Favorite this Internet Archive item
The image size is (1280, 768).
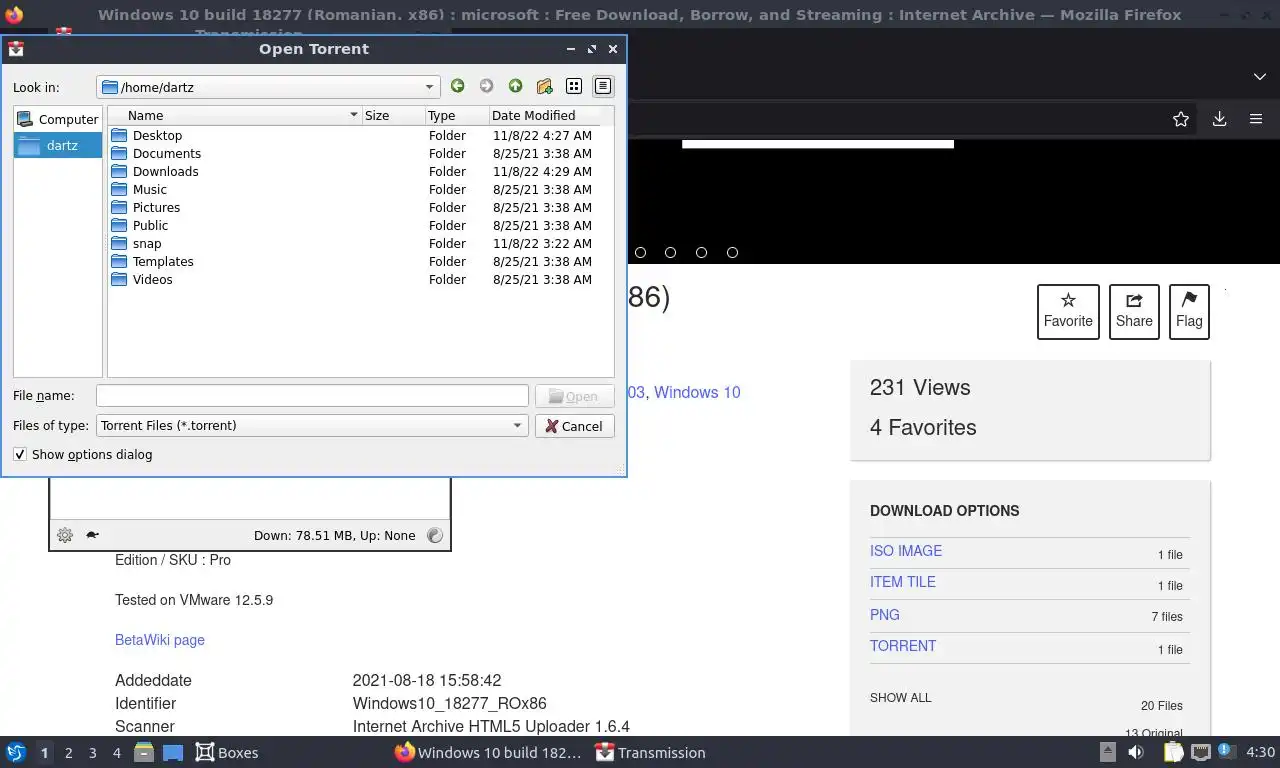coord(1068,311)
